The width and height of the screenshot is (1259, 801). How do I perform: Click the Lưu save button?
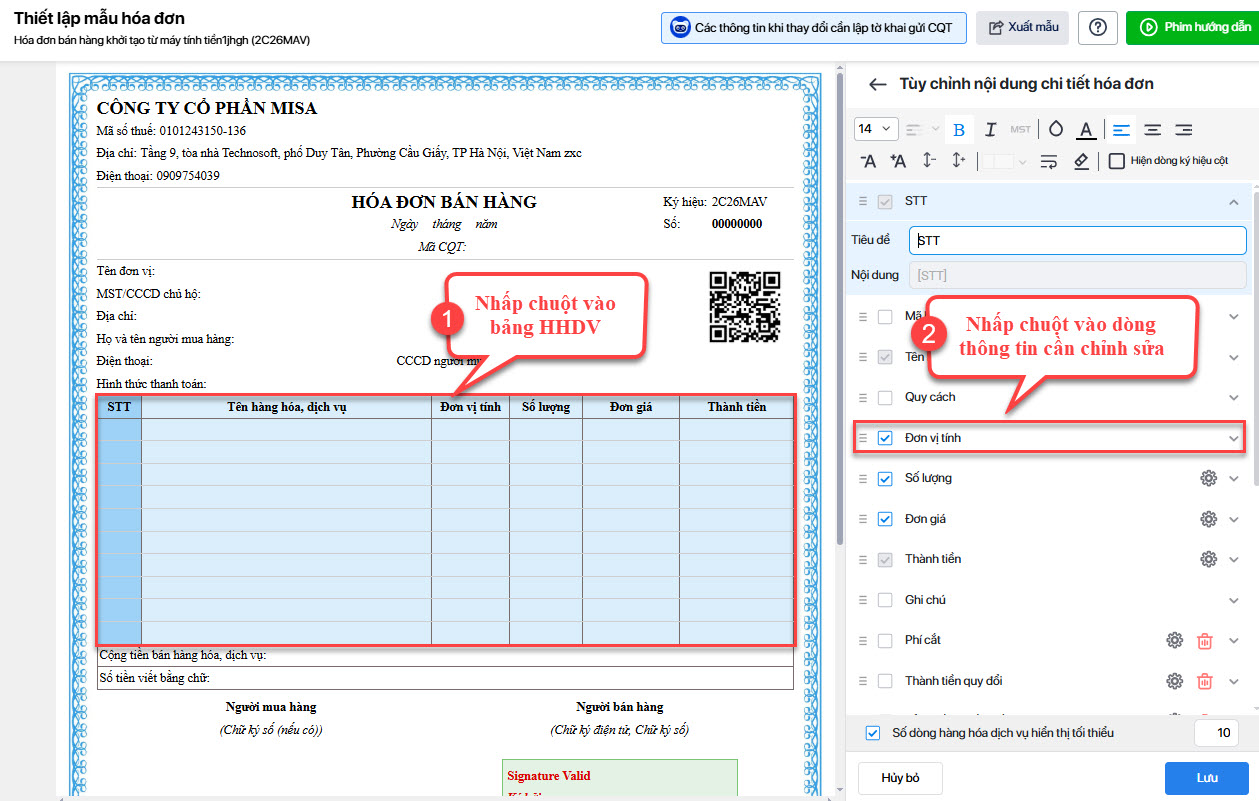(1206, 777)
